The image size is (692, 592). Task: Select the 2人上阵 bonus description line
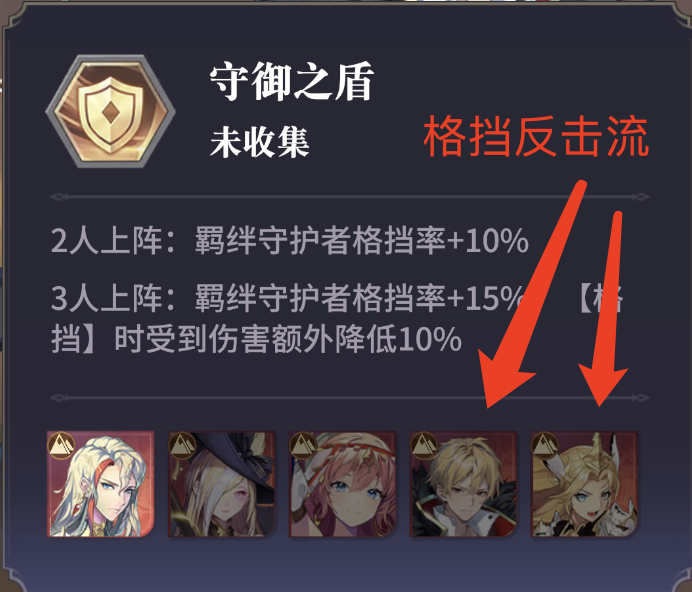tap(290, 241)
